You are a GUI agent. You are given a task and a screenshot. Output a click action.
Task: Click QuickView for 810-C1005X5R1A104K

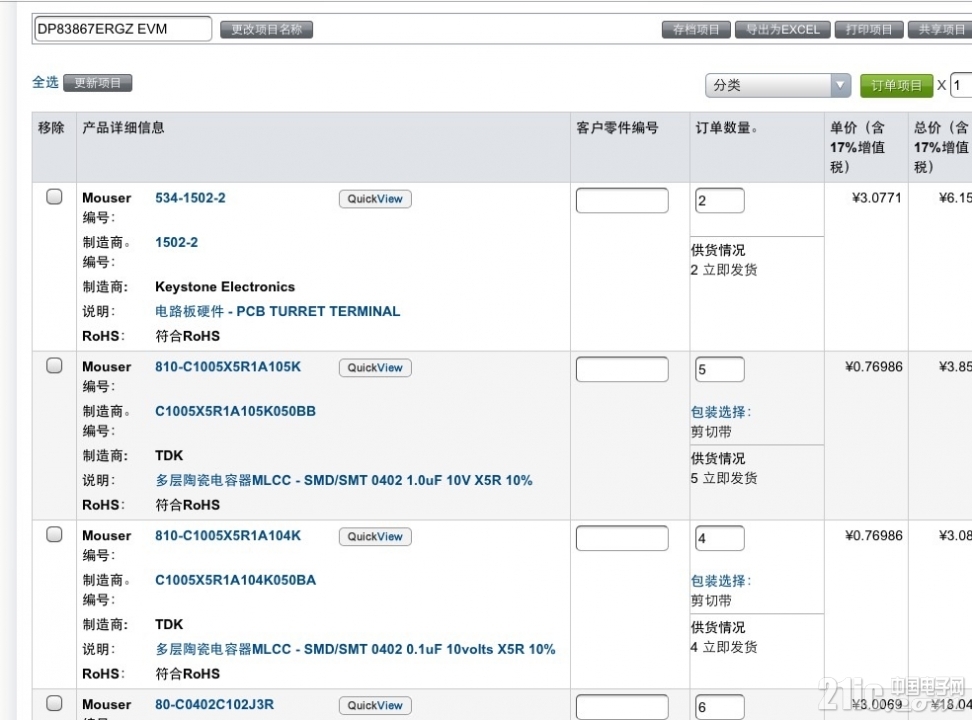(x=375, y=536)
